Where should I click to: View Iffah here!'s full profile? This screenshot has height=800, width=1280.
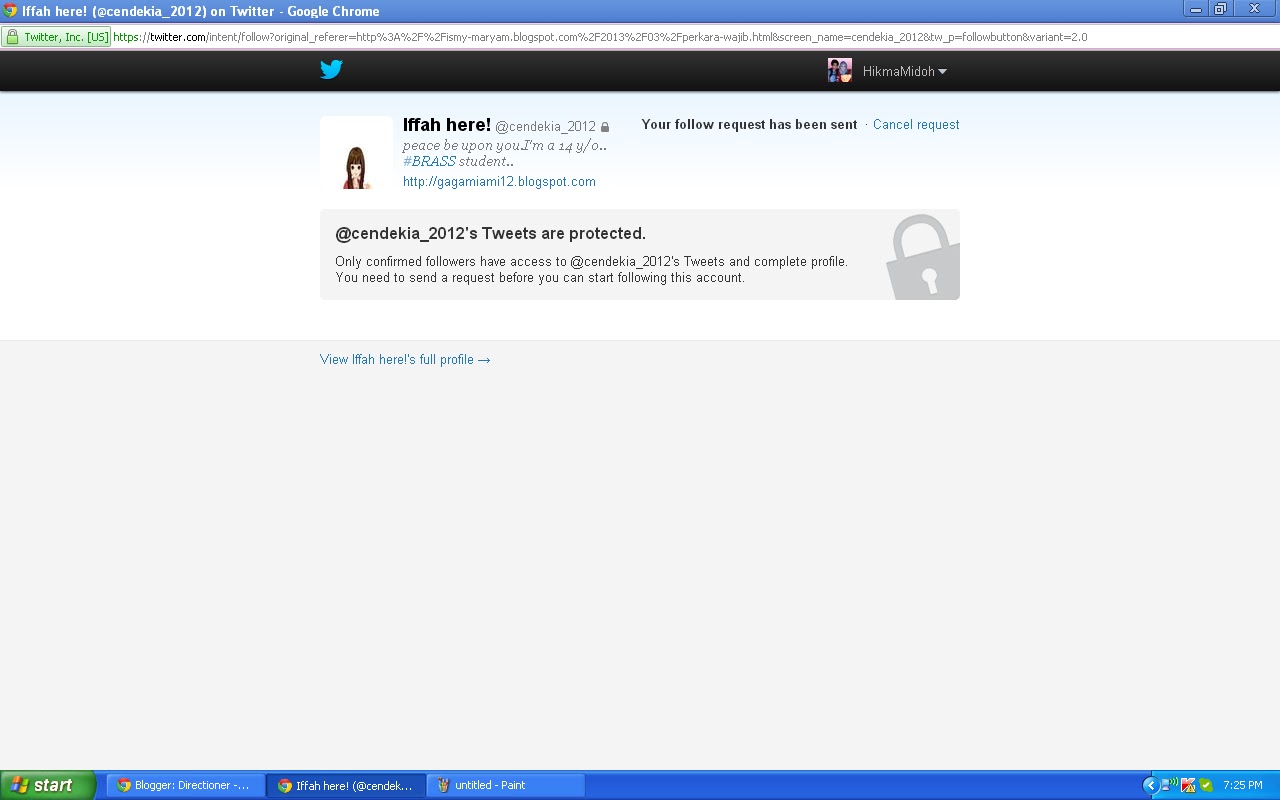pyautogui.click(x=405, y=360)
